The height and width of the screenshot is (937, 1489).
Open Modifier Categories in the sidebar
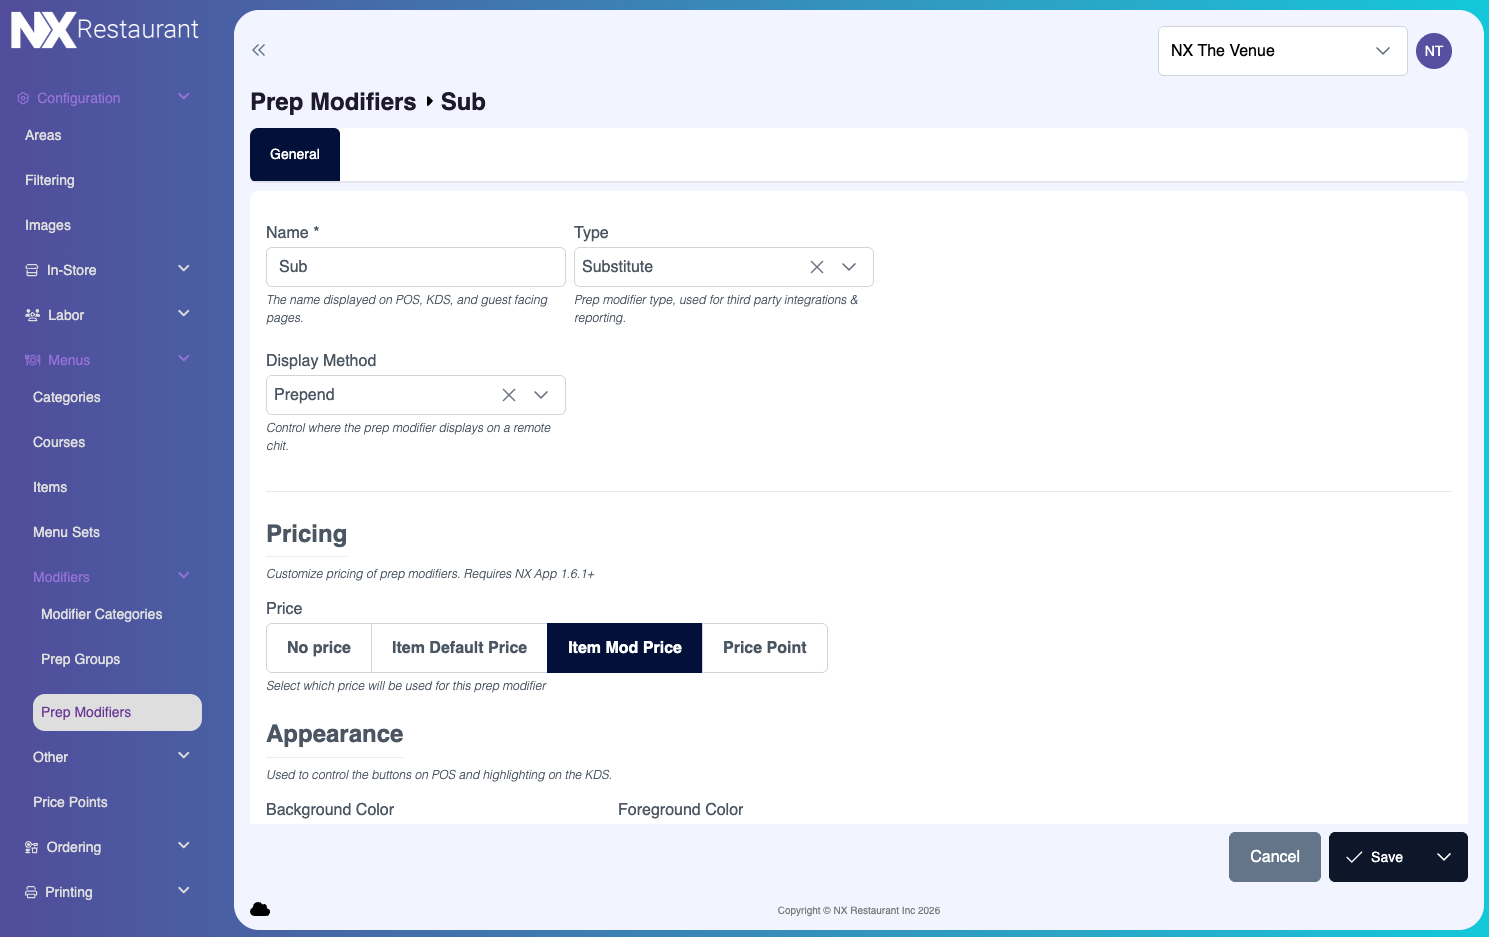101,614
